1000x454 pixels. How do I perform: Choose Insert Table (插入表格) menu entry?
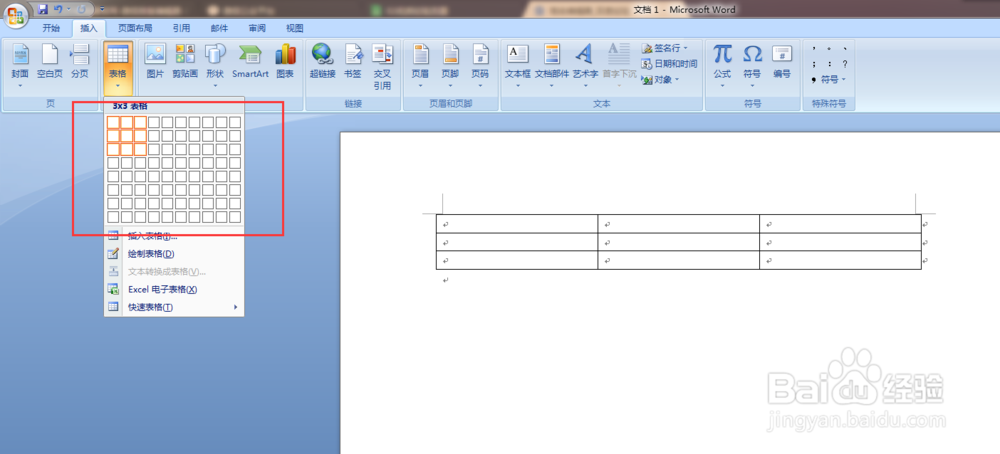pos(173,236)
